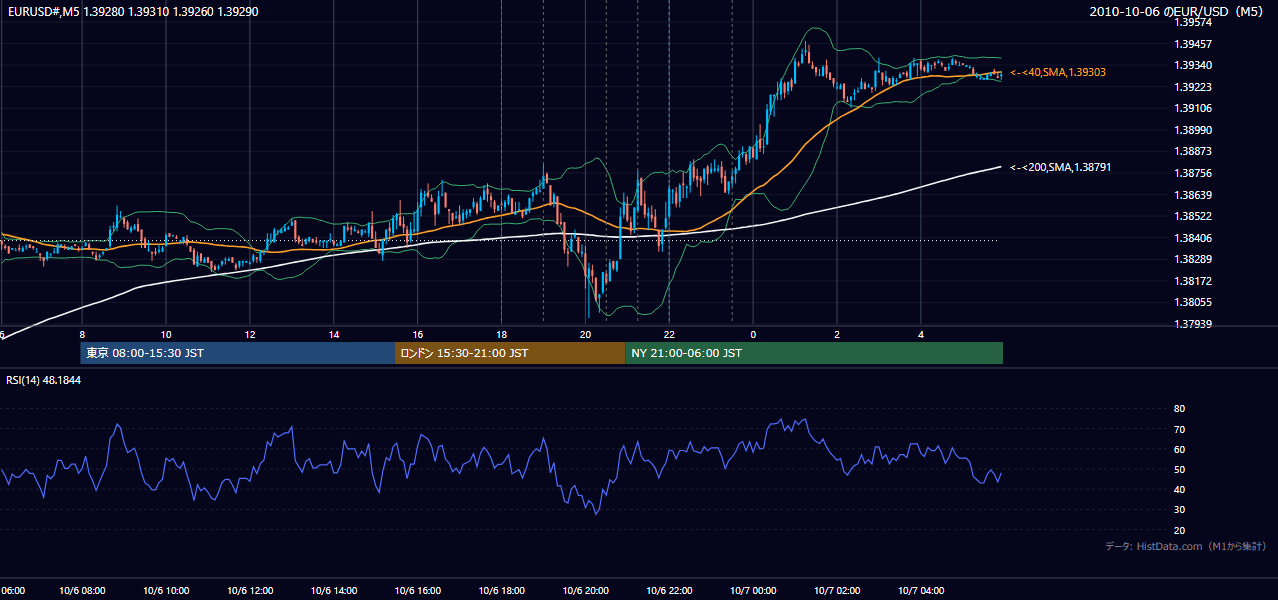Click price axis value 1.38406
The height and width of the screenshot is (600, 1278).
[x=1192, y=238]
